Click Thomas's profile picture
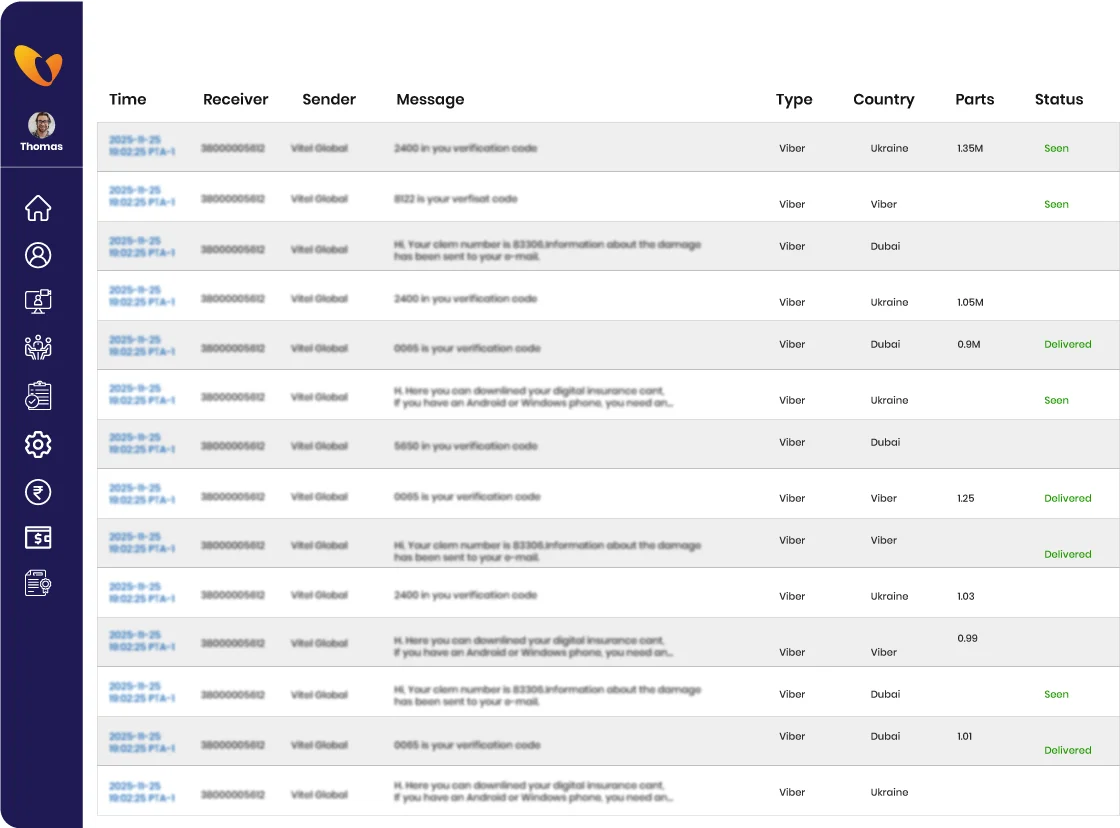This screenshot has height=828, width=1120. point(41,122)
